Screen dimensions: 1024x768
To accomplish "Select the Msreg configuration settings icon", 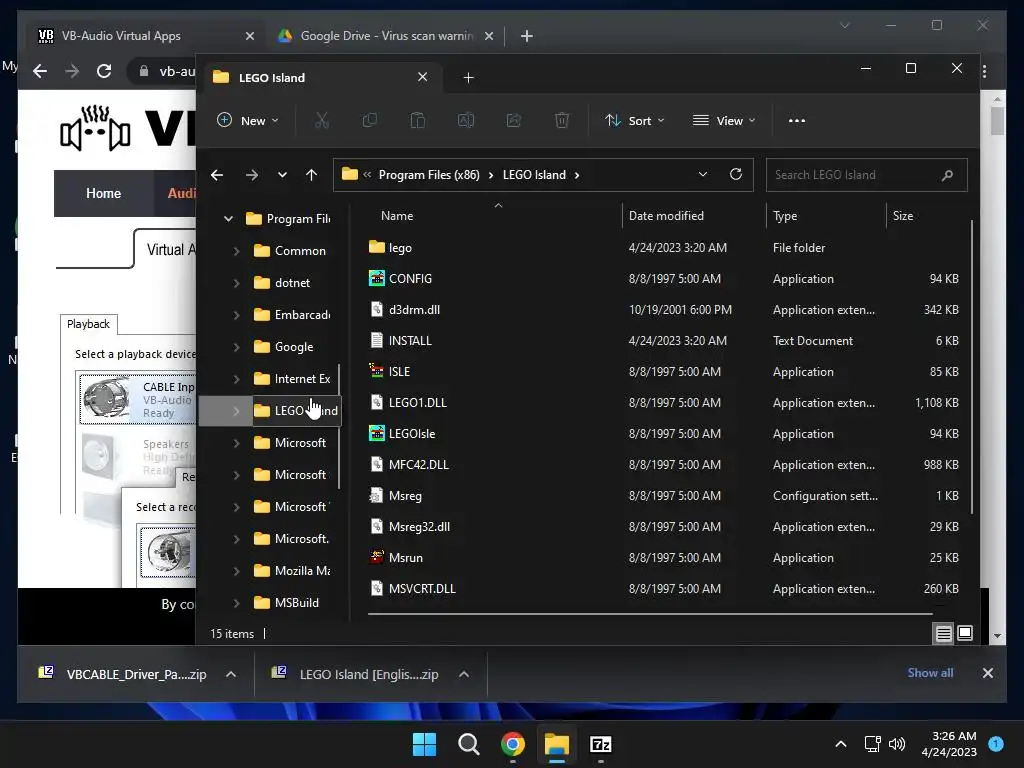I will (377, 495).
